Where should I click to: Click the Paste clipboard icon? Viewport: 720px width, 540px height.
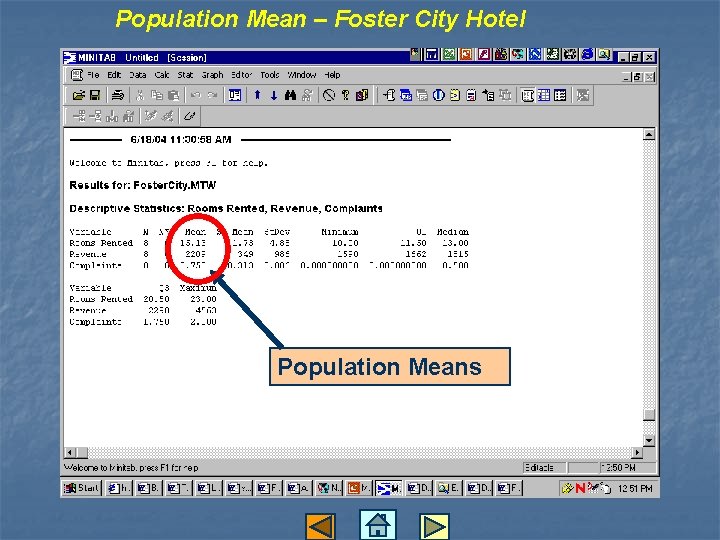click(174, 96)
